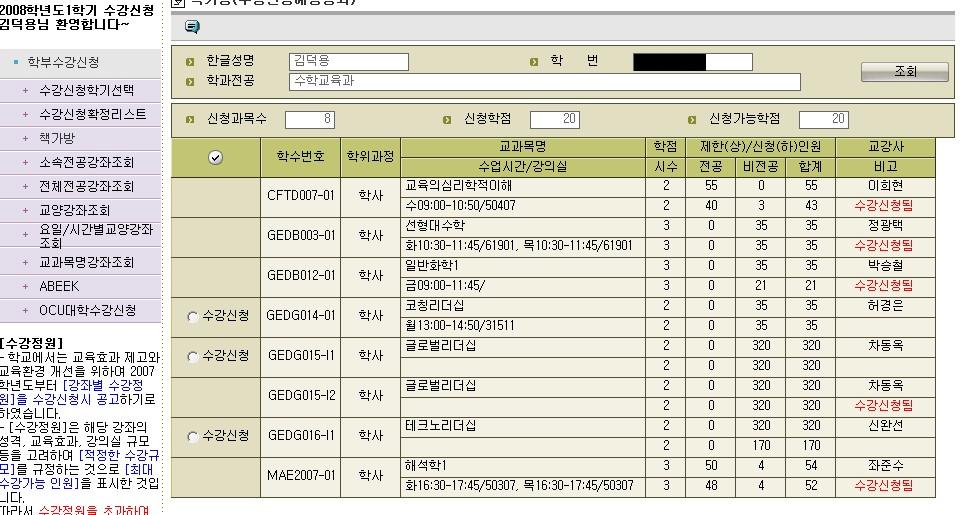The width and height of the screenshot is (967, 515).
Task: Click course code CFTD007-01
Action: point(300,196)
